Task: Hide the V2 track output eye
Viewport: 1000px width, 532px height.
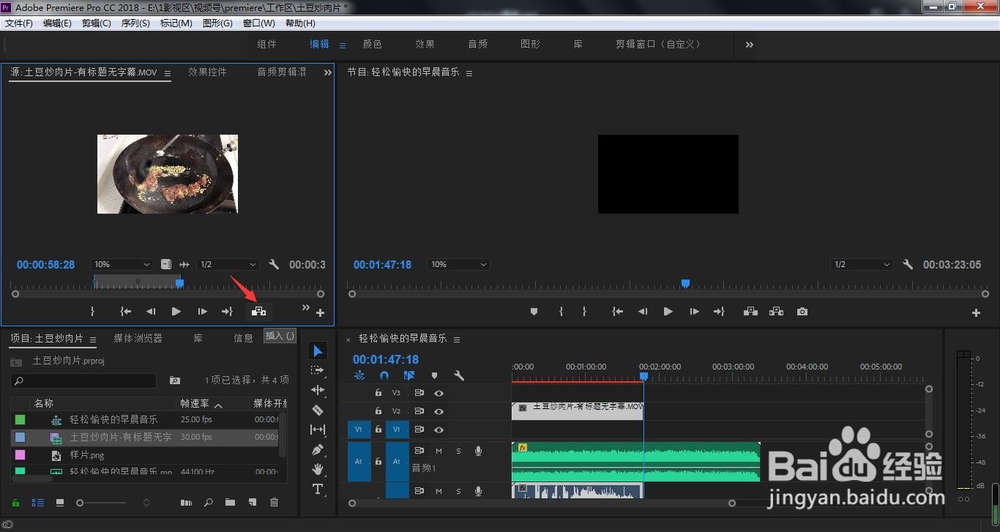Action: tap(439, 411)
